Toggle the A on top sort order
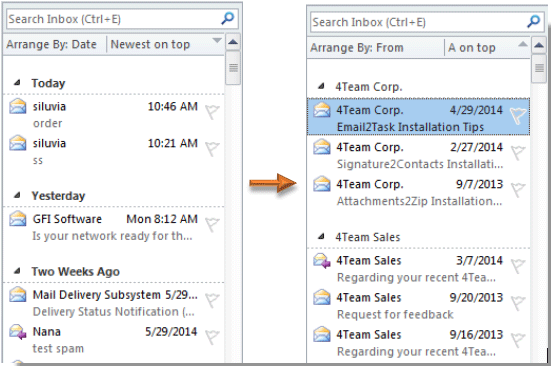This screenshot has height=366, width=551. pos(488,47)
